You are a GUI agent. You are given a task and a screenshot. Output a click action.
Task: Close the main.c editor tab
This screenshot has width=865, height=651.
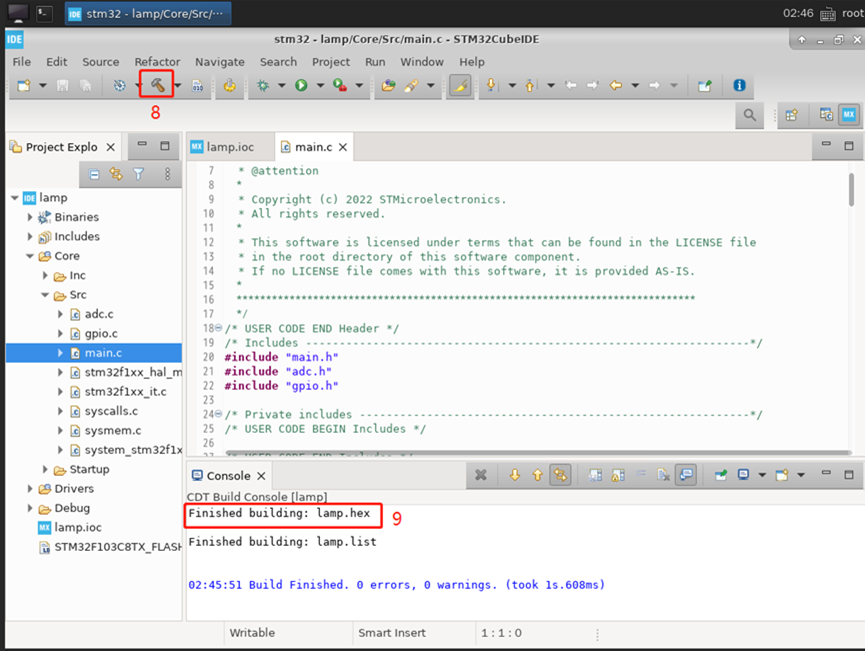[343, 147]
